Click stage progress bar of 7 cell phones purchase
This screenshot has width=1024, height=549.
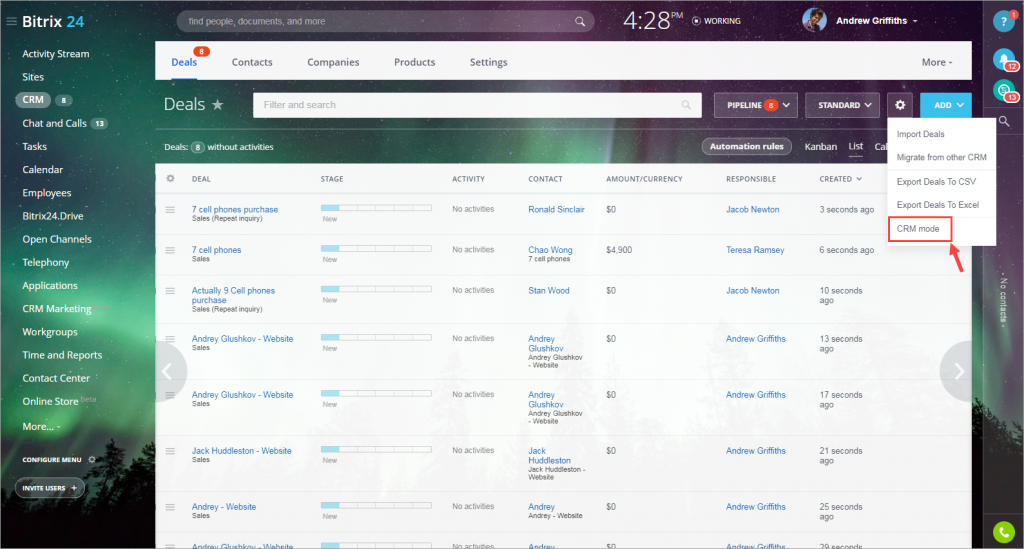(x=376, y=208)
